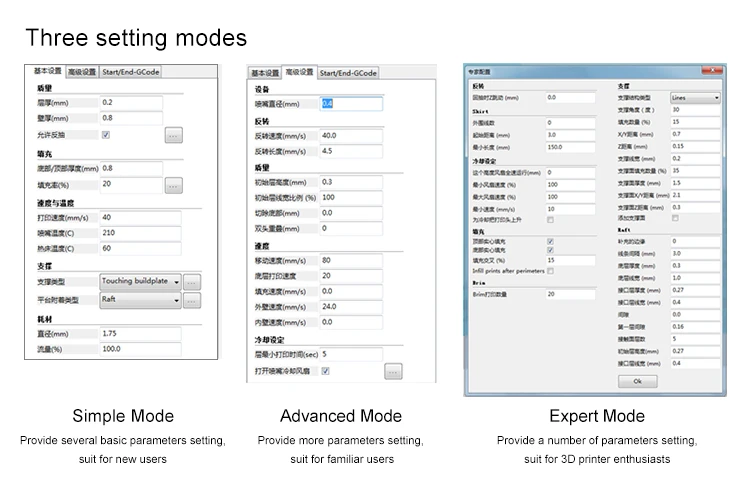This screenshot has height=488, width=750.
Task: Click Expert support angle field showing 30
Action: [x=695, y=110]
